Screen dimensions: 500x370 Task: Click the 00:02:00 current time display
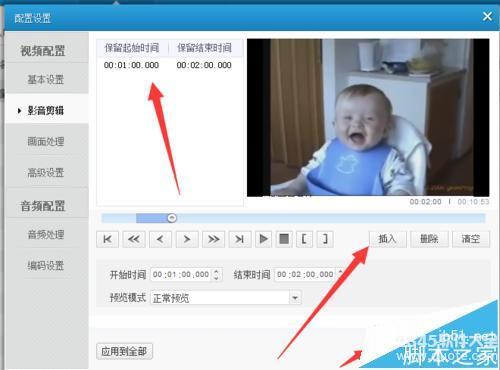point(426,202)
